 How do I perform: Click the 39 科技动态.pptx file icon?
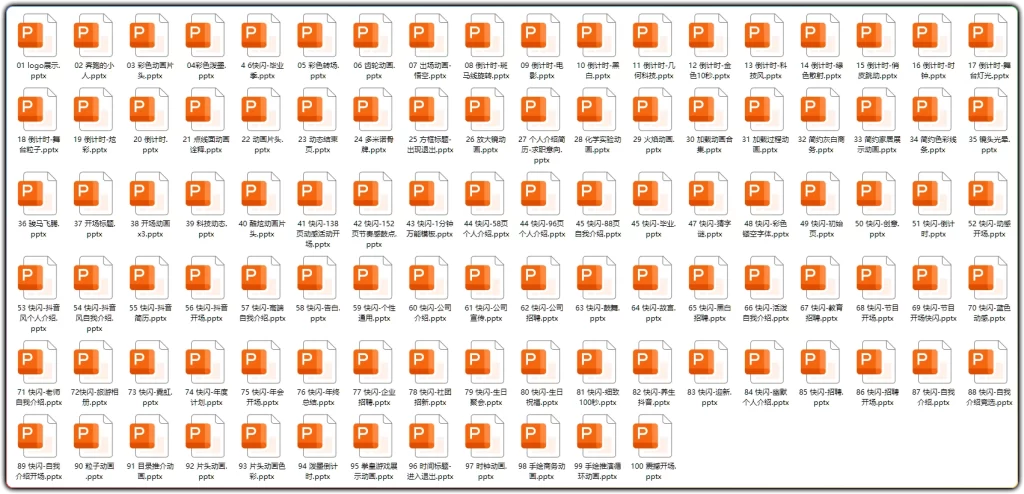click(x=205, y=191)
